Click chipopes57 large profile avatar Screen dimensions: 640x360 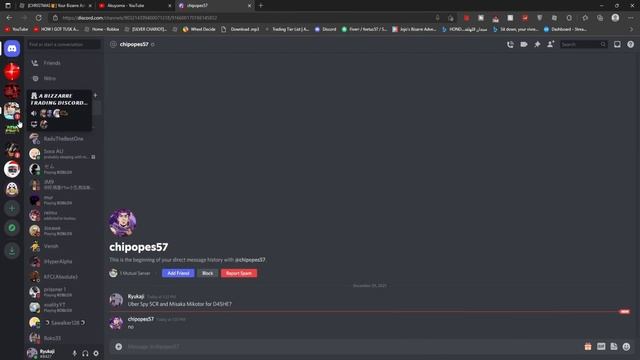coord(123,223)
